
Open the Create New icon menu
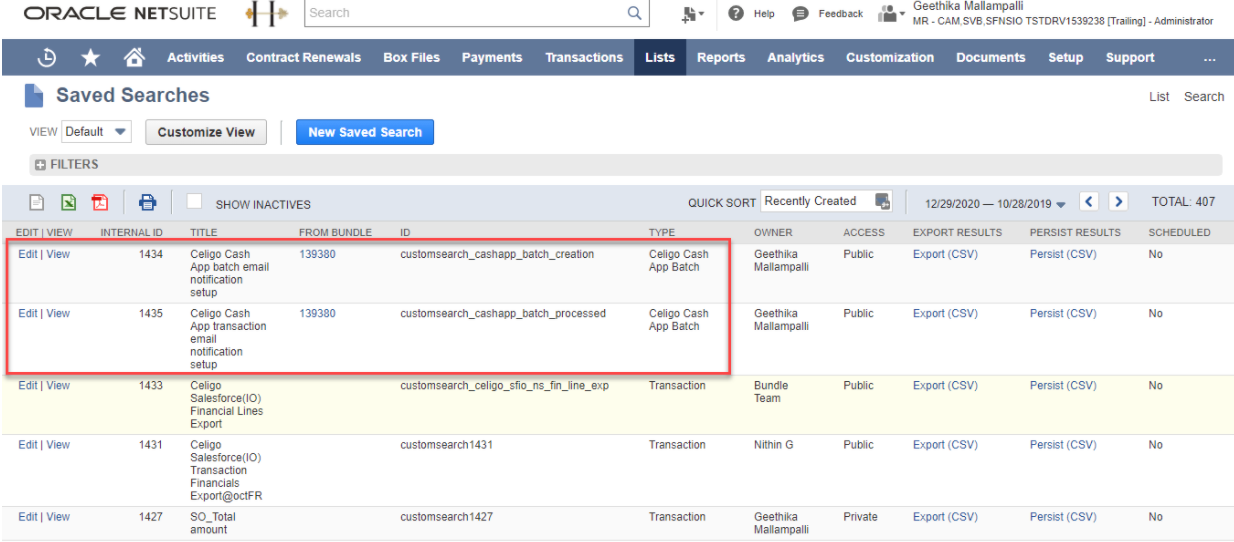point(692,14)
